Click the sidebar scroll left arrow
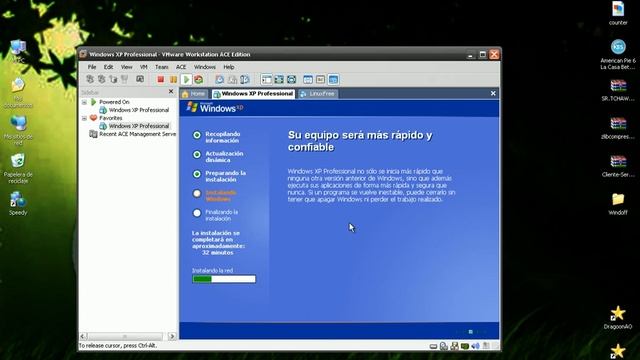 point(83,336)
